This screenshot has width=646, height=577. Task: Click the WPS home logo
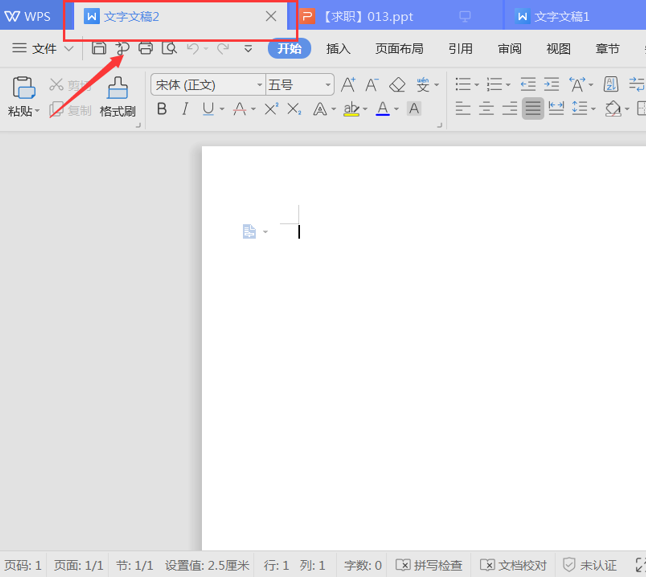[x=27, y=16]
